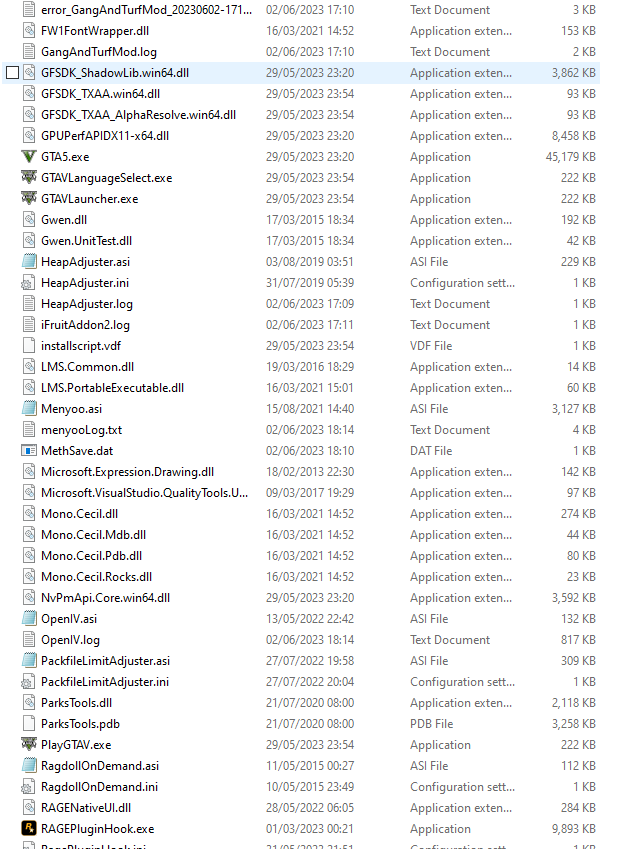The width and height of the screenshot is (623, 861).
Task: Click the GTAVLanguageSelect.exe icon
Action: 29,178
